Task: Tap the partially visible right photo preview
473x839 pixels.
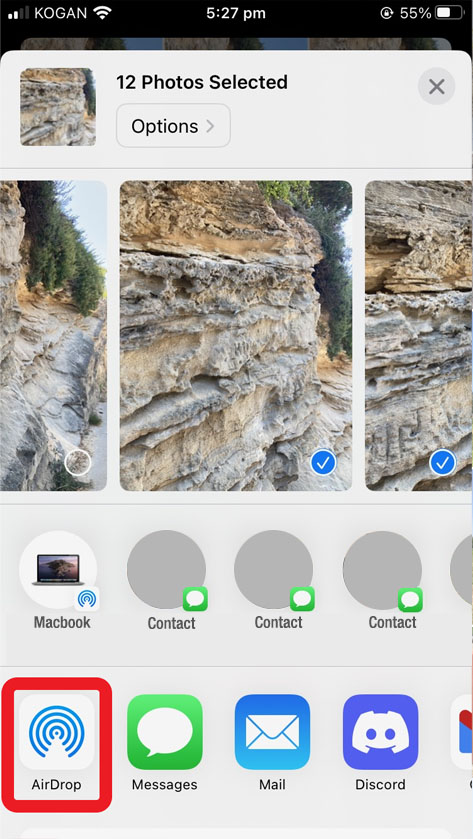Action: 419,335
